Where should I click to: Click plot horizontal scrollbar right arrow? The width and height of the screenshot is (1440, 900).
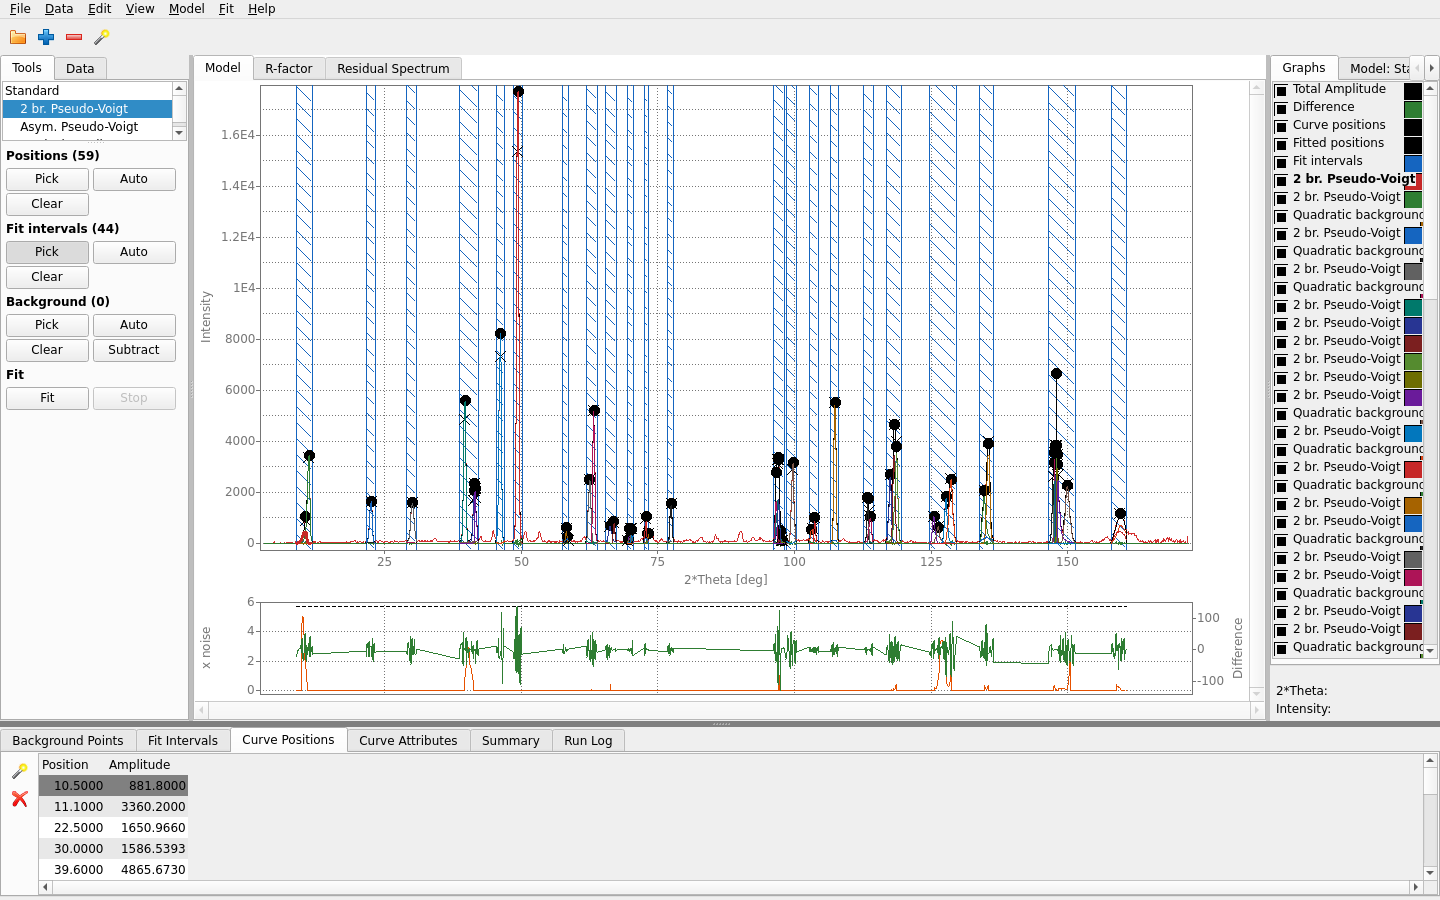click(x=1257, y=710)
